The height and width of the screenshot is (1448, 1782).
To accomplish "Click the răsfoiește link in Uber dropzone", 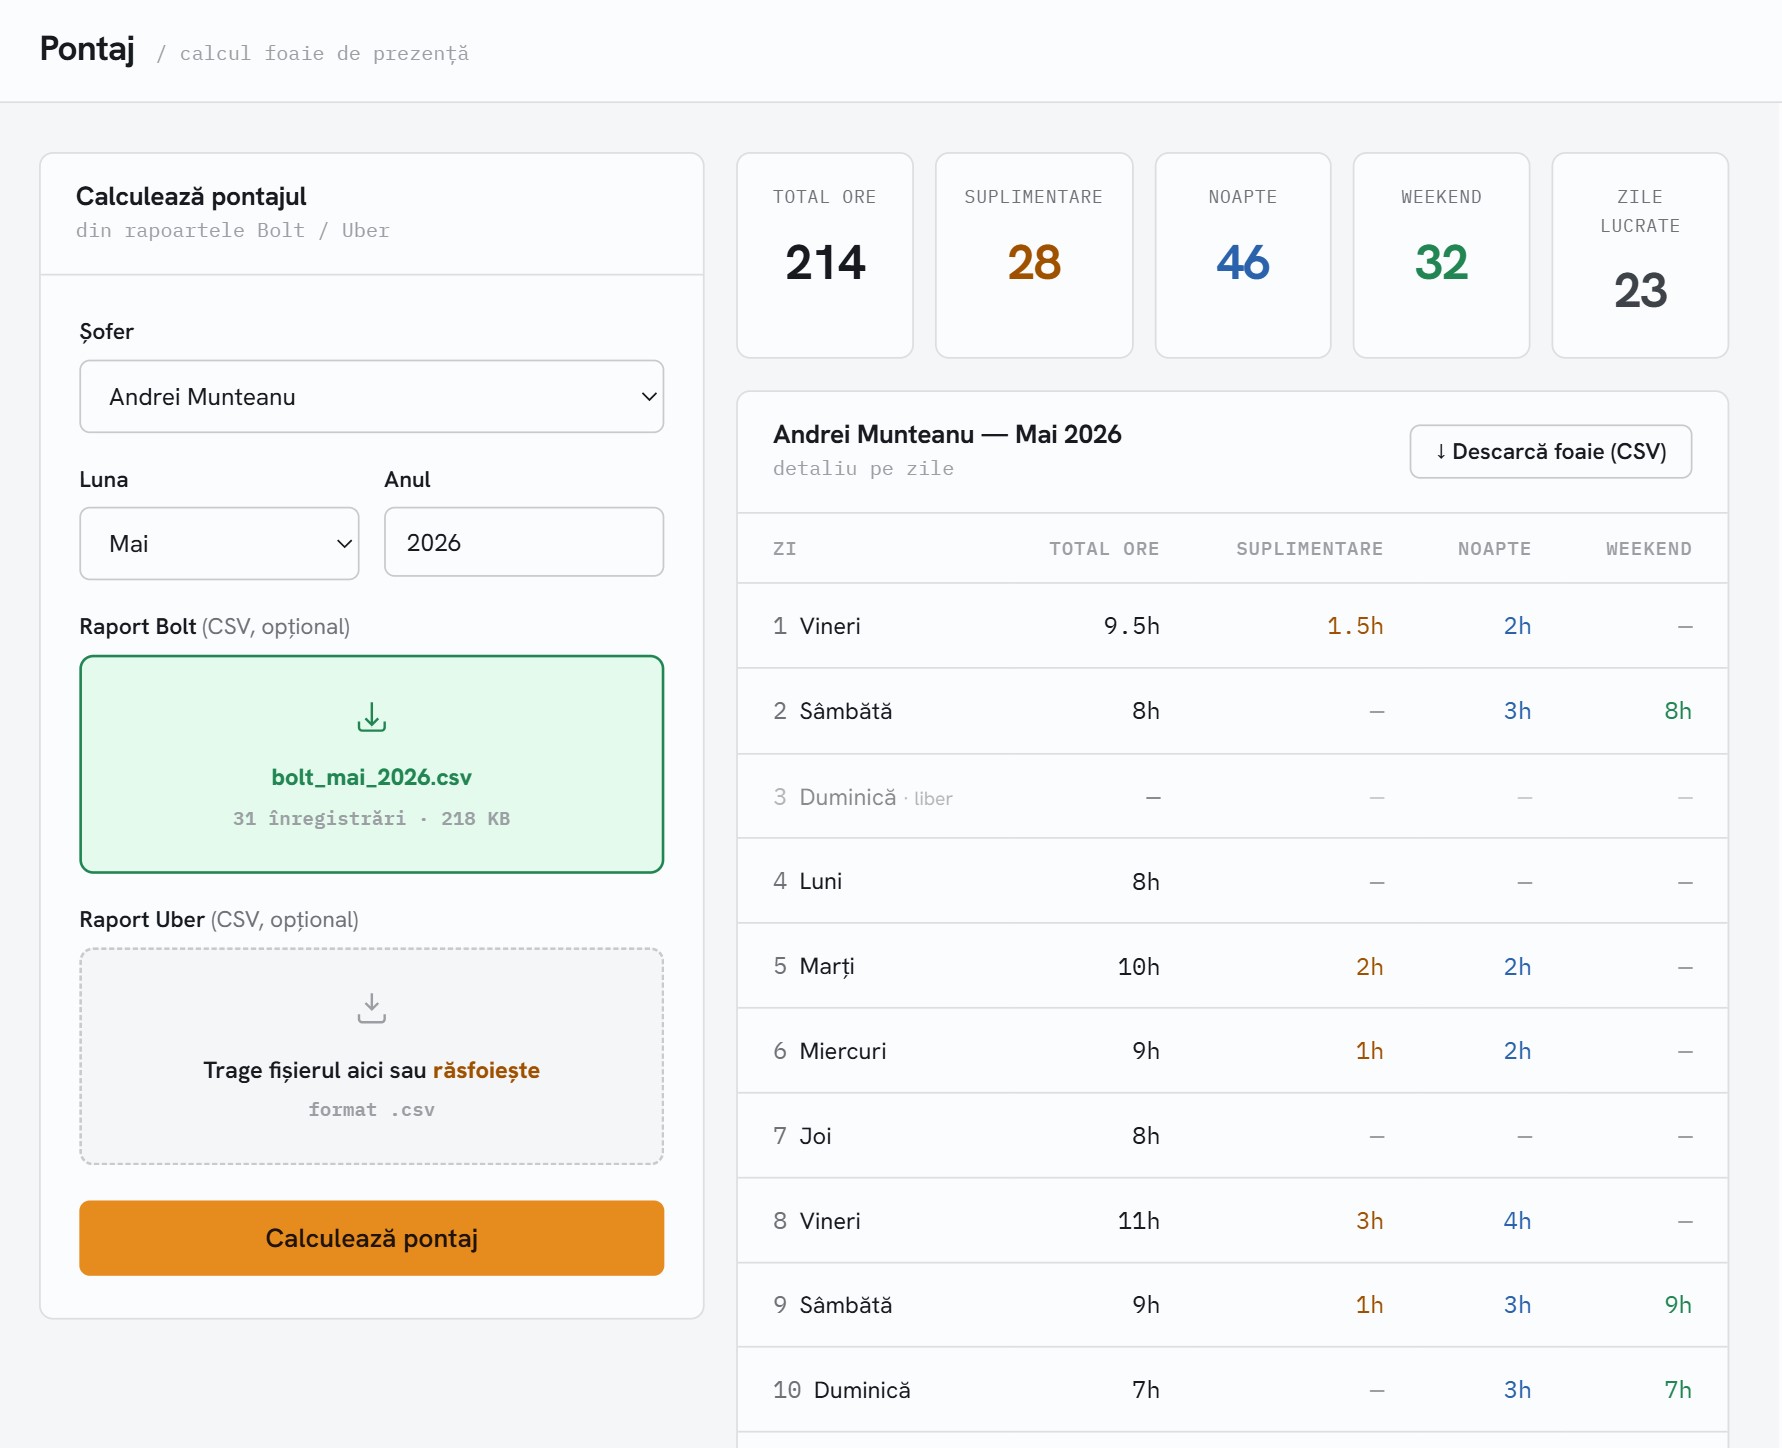I will [x=486, y=1070].
